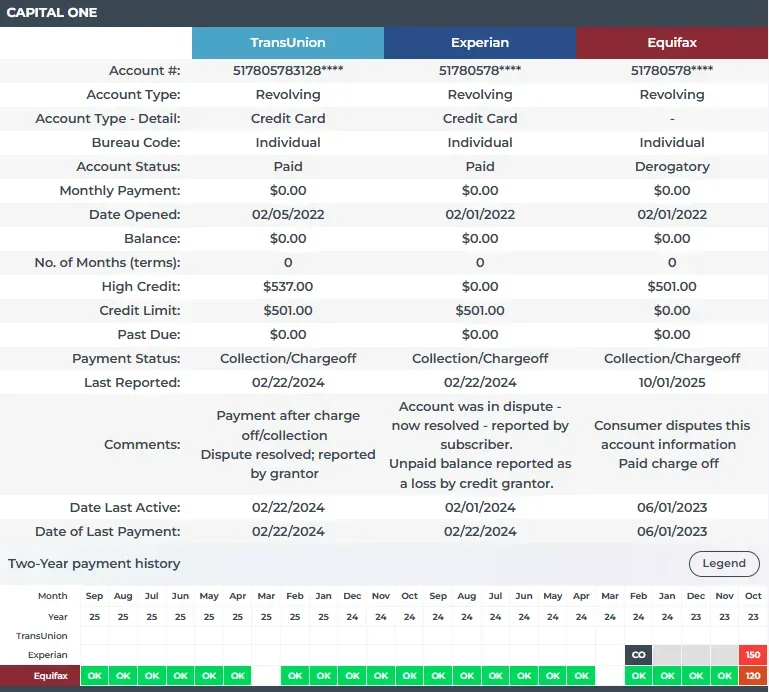Select the Experian column header
This screenshot has width=769, height=692.
[480, 43]
